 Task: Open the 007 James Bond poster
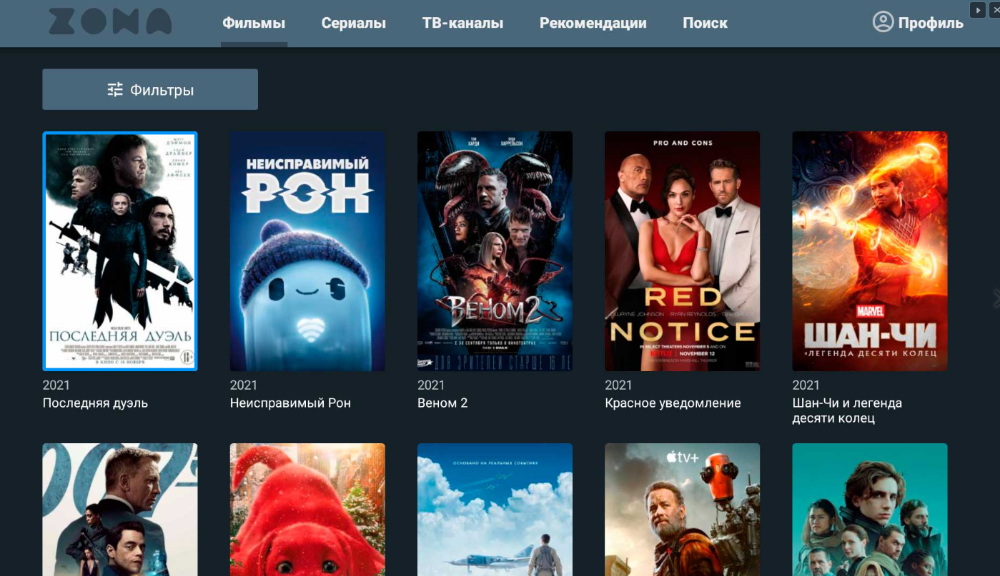coord(120,510)
